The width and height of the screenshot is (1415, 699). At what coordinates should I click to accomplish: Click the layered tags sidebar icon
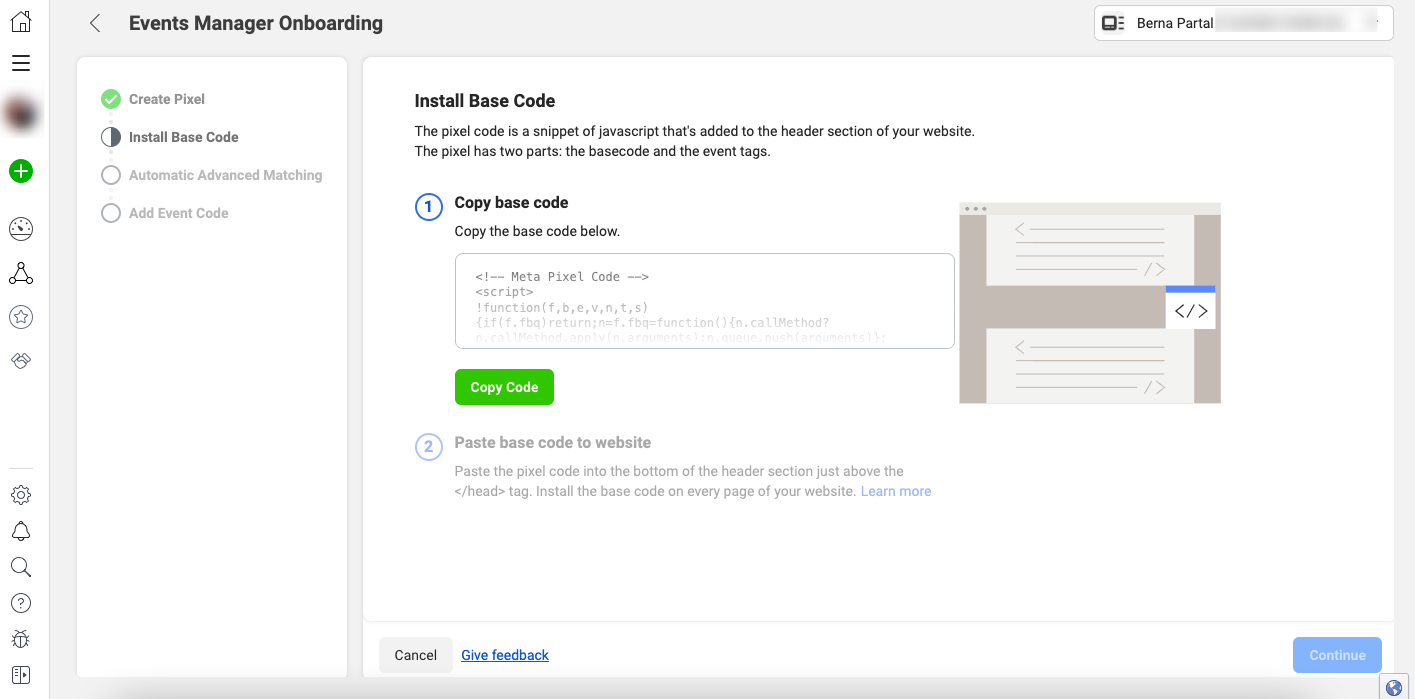click(20, 360)
